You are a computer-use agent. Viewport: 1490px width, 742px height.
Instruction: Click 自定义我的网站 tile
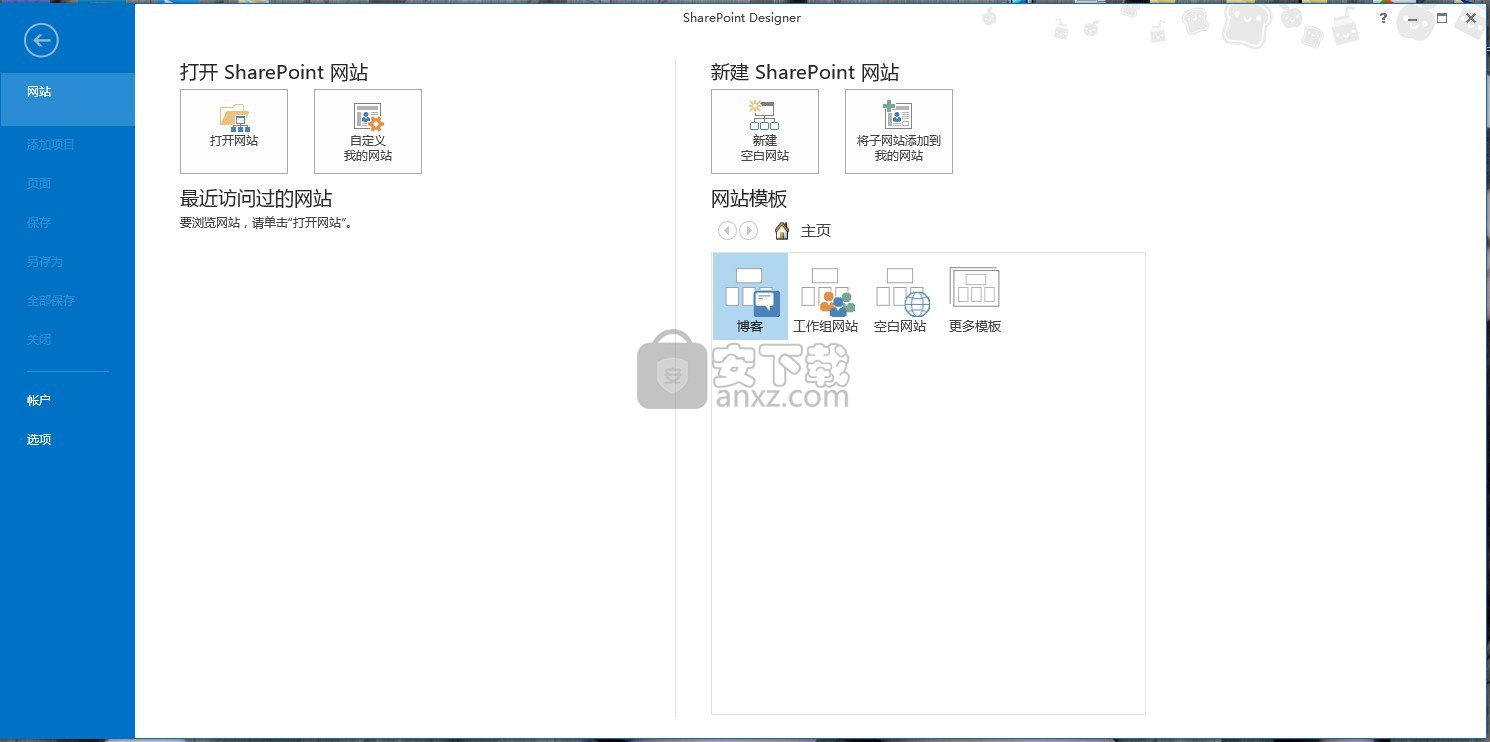click(368, 131)
